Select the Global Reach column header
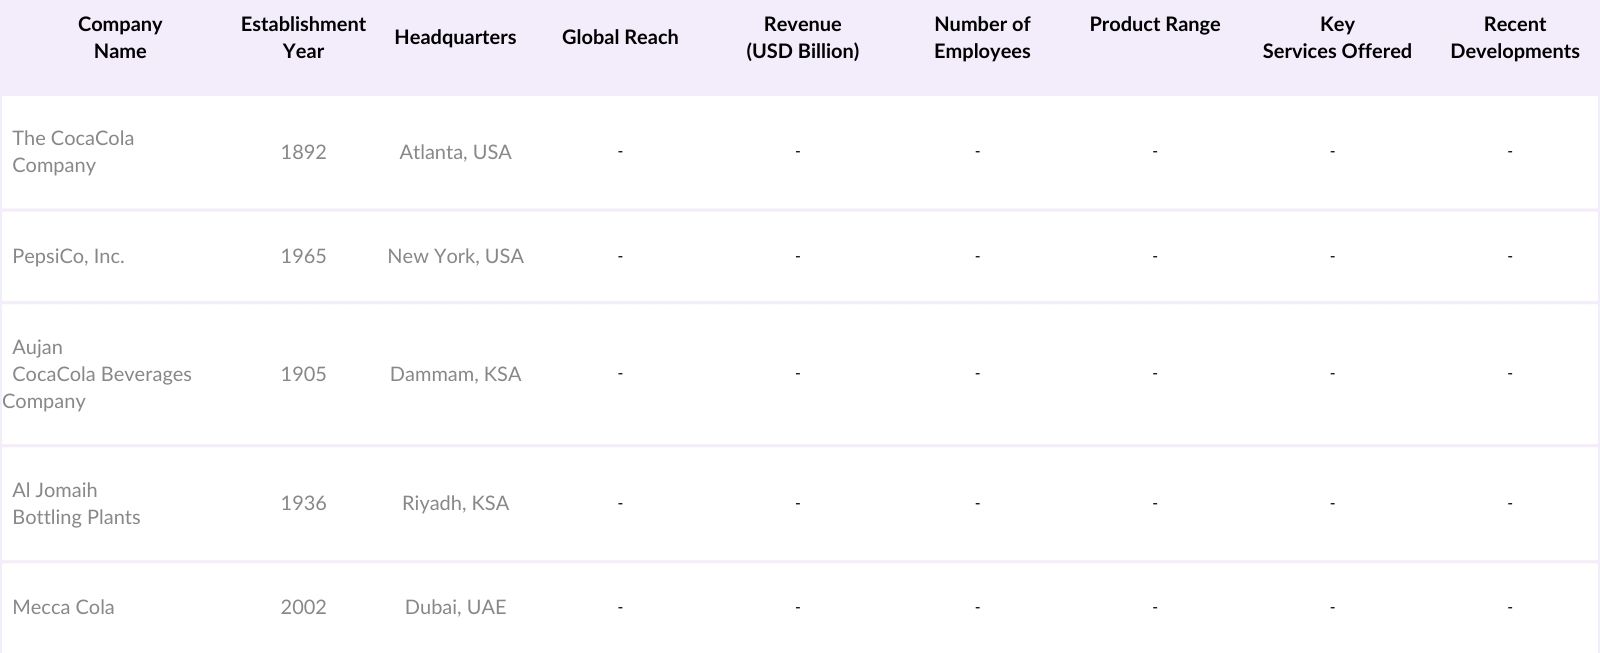 [620, 37]
